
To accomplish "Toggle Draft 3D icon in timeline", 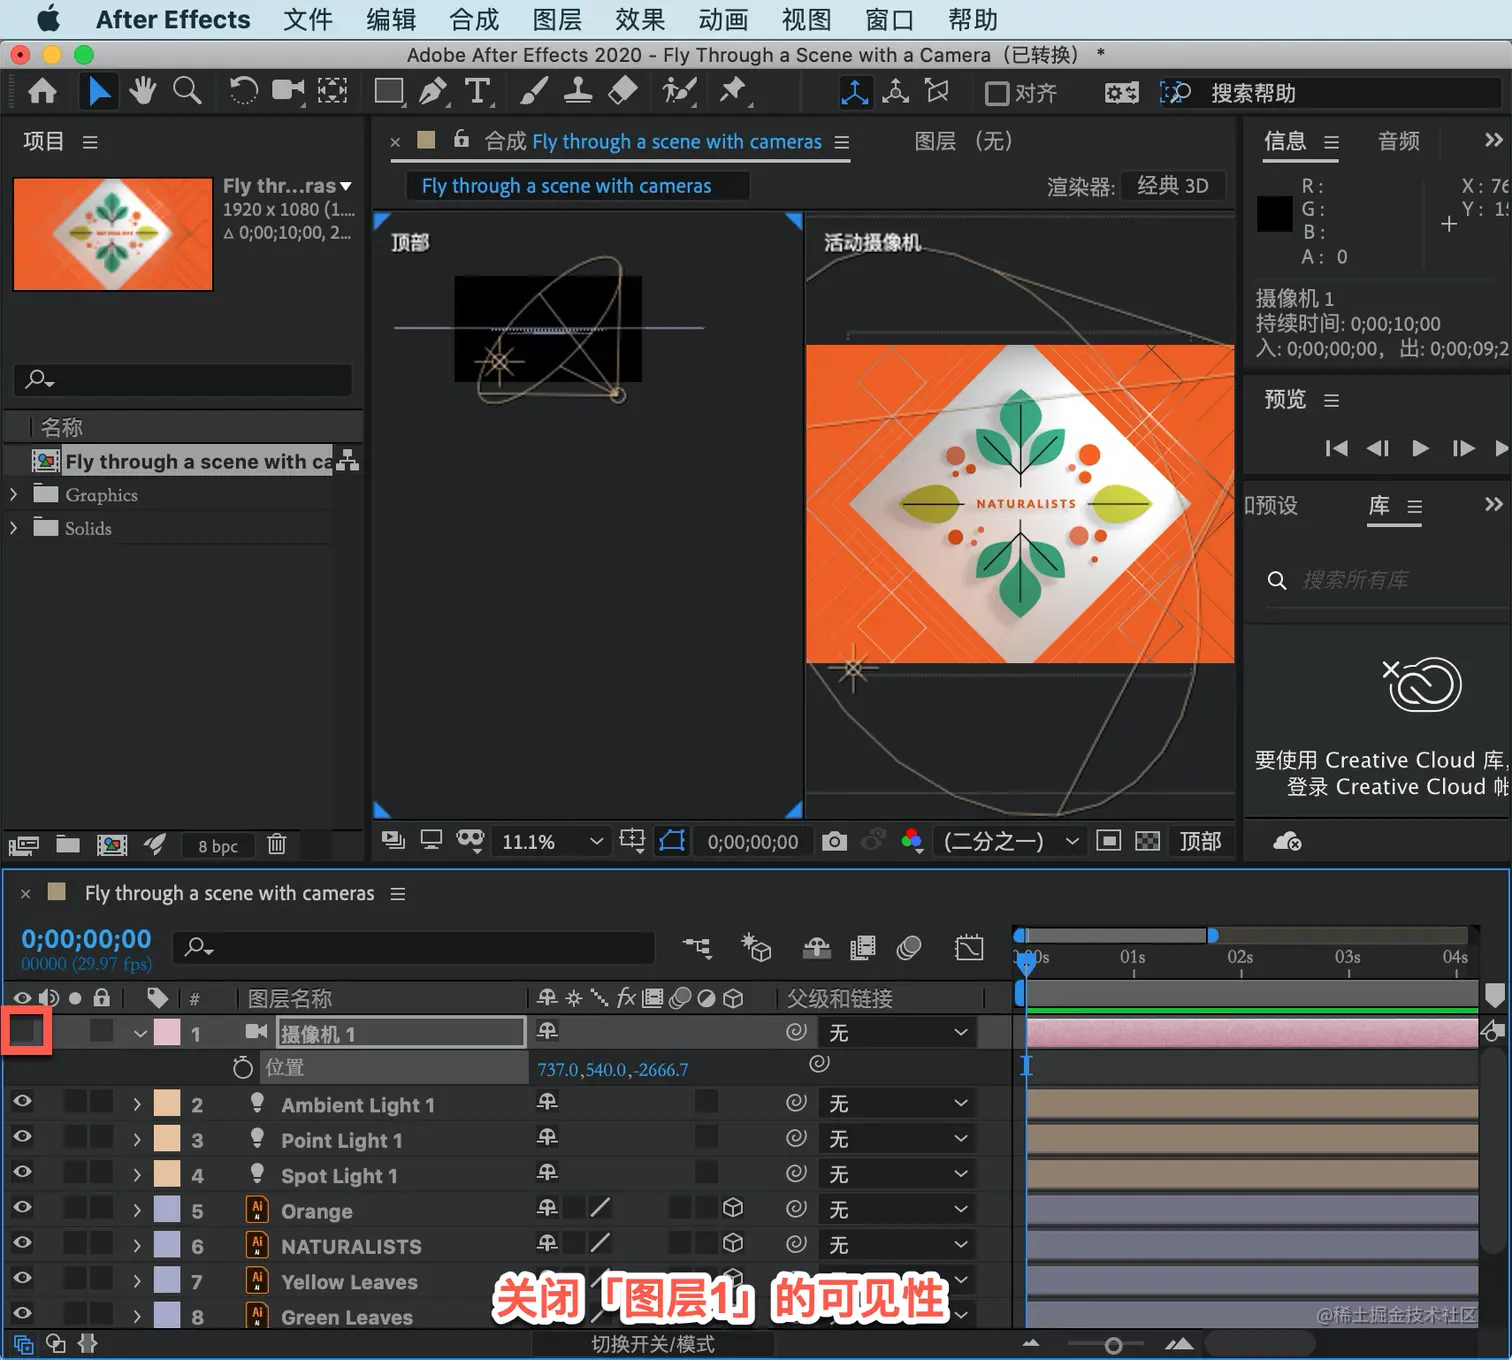I will coord(756,947).
